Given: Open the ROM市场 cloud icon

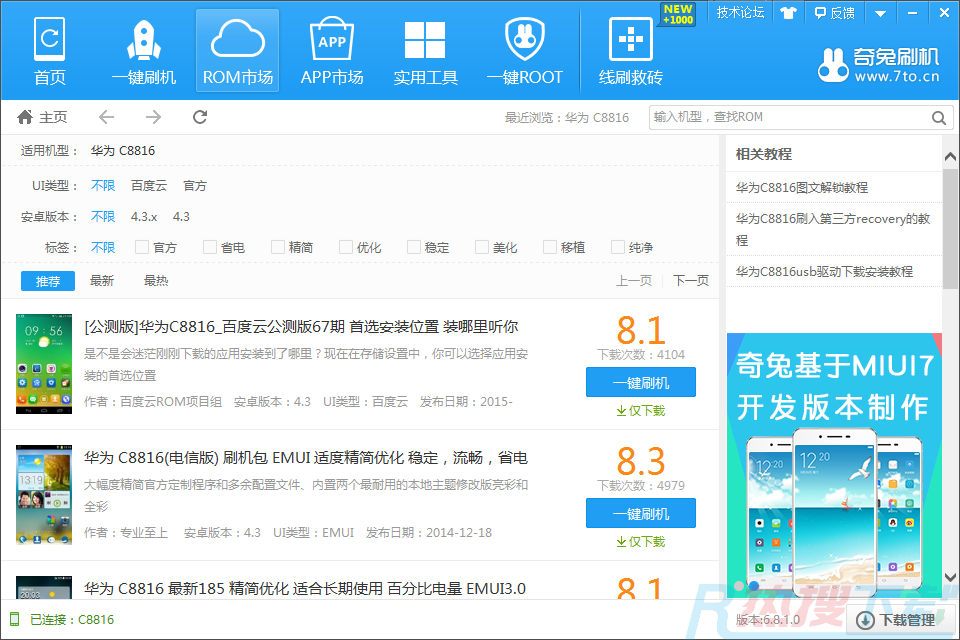Looking at the screenshot, I should click(x=238, y=51).
